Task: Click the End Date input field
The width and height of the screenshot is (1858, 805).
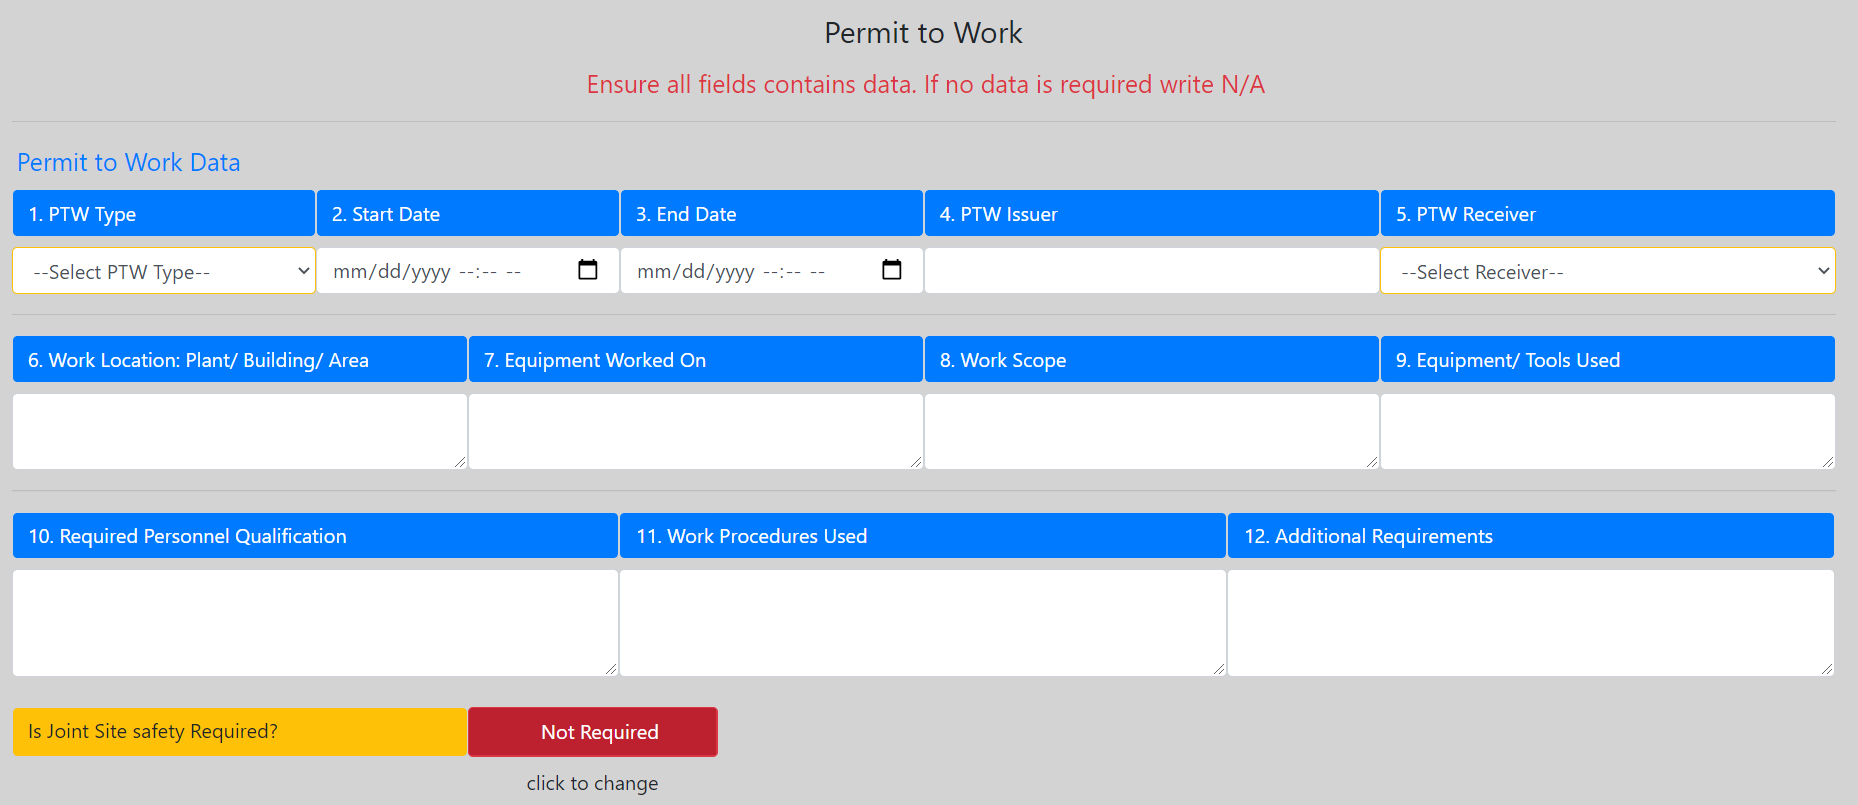Action: point(772,271)
